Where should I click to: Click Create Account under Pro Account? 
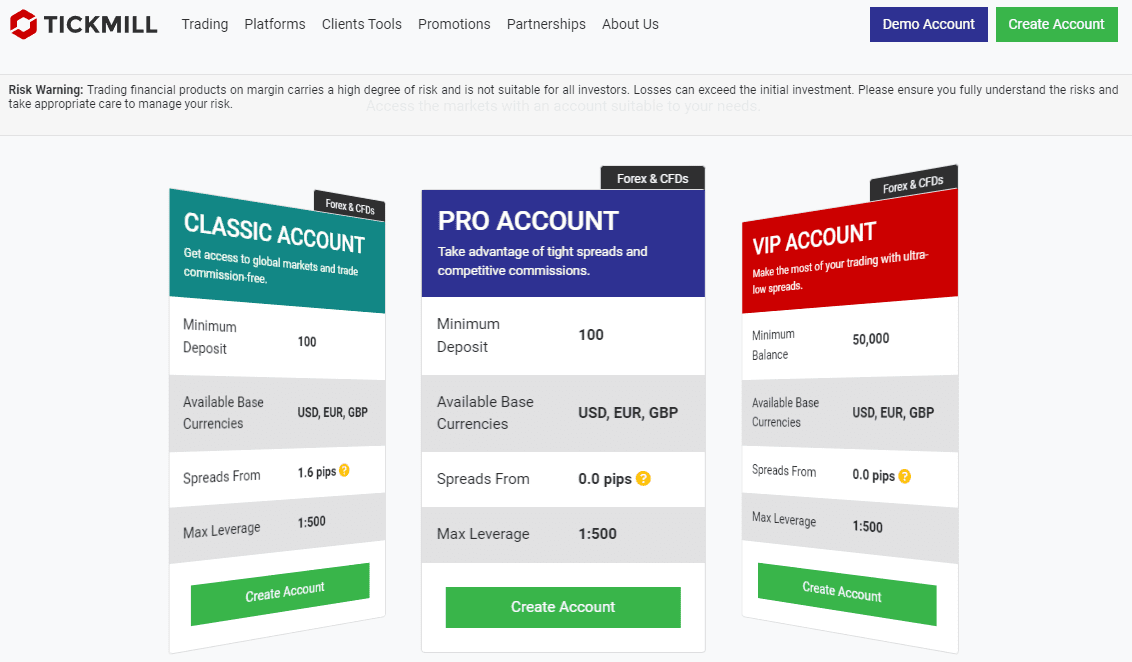click(562, 607)
